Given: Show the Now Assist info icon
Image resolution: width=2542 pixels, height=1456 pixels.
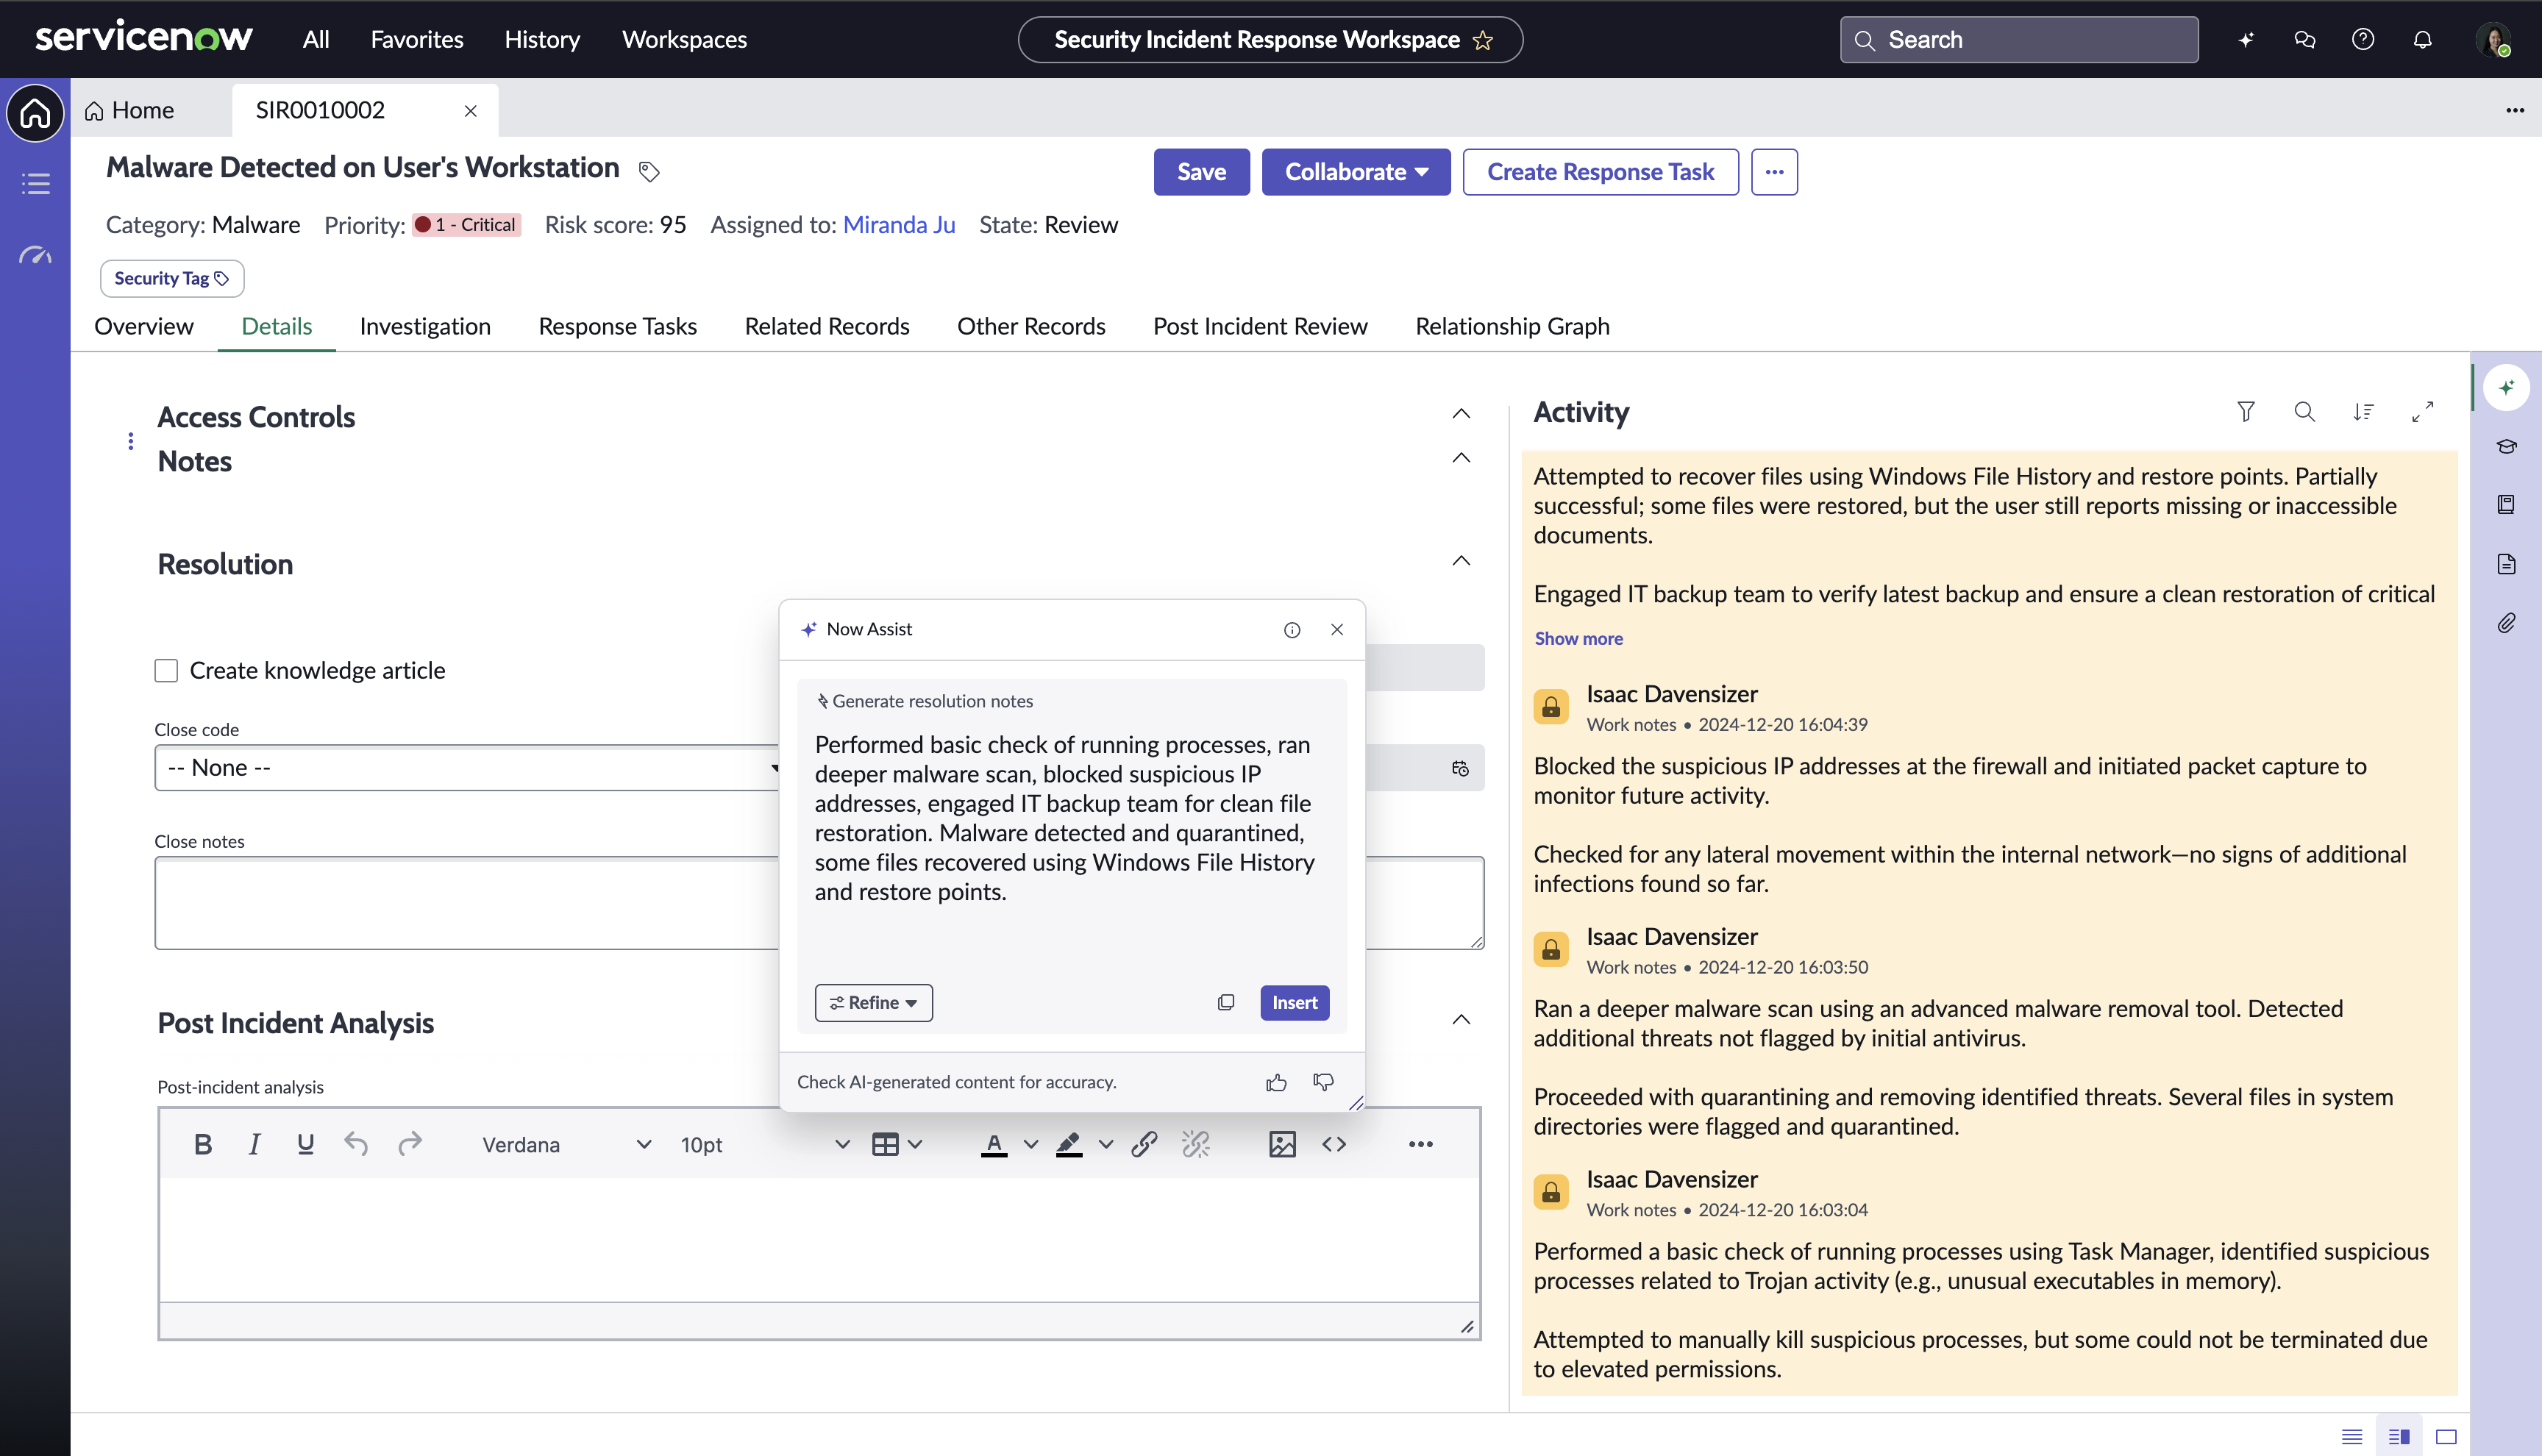Looking at the screenshot, I should [x=1292, y=629].
